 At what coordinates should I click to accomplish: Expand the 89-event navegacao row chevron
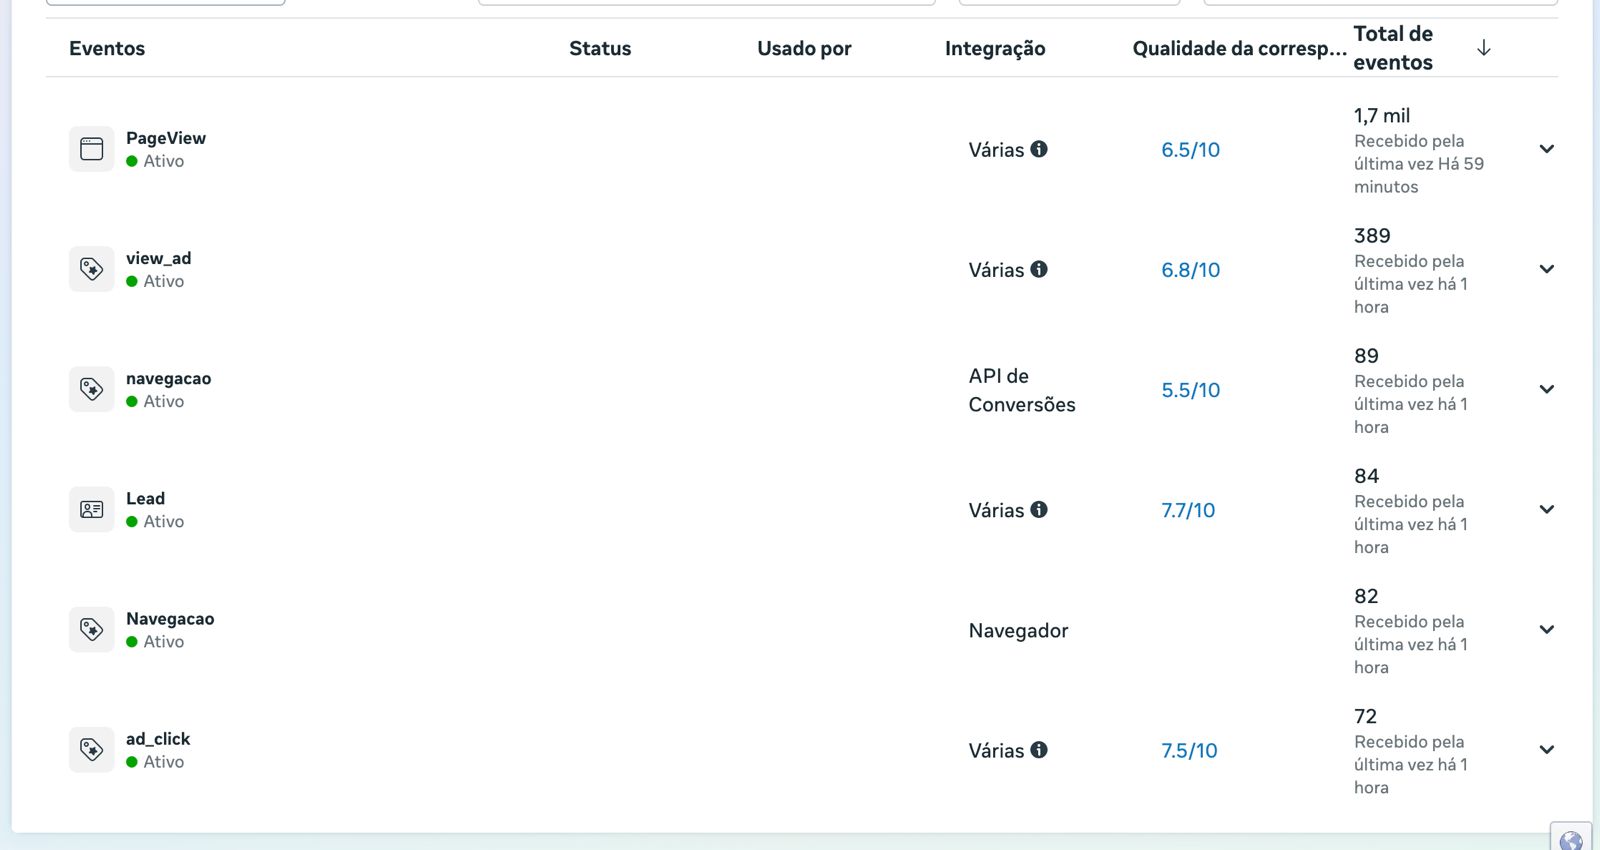coord(1547,389)
